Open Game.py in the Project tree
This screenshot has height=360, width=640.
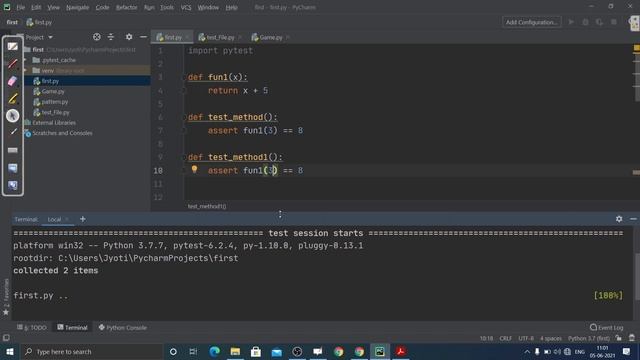pos(53,91)
